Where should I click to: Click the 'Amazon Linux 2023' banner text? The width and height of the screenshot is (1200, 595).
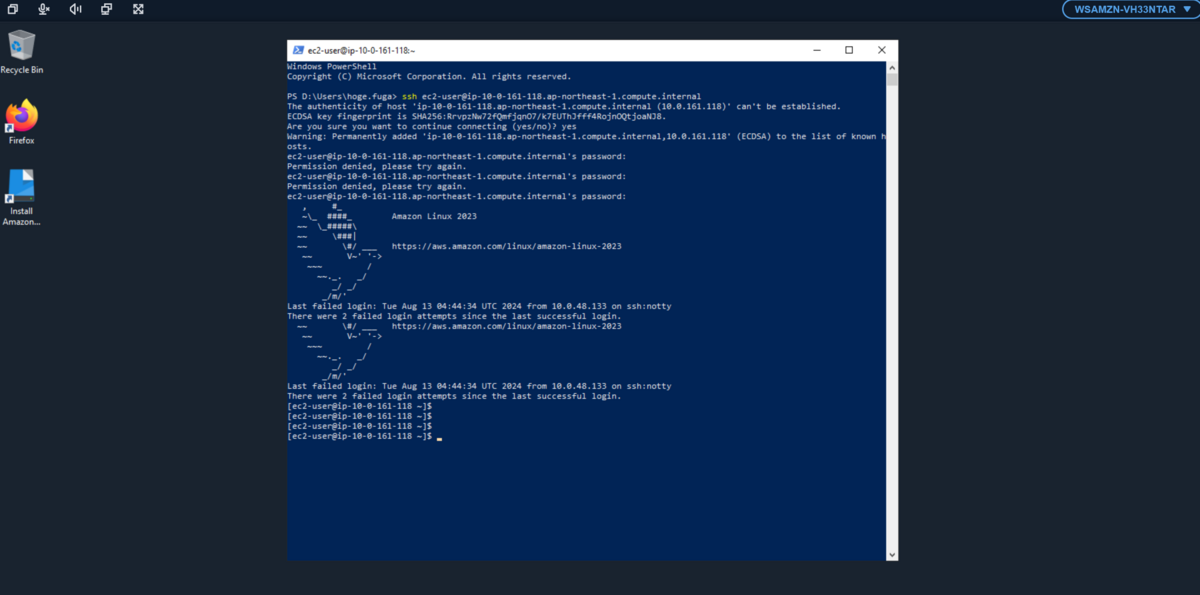point(434,216)
